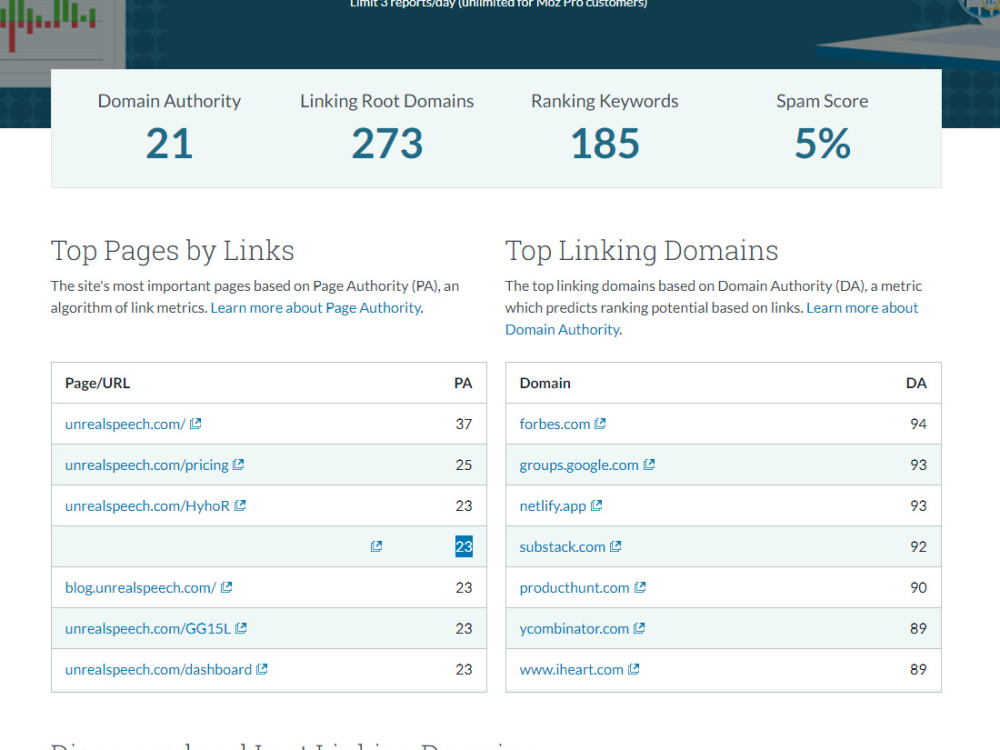This screenshot has height=750, width=1000.
Task: Visit the netlify.app domain link
Action: pos(553,506)
